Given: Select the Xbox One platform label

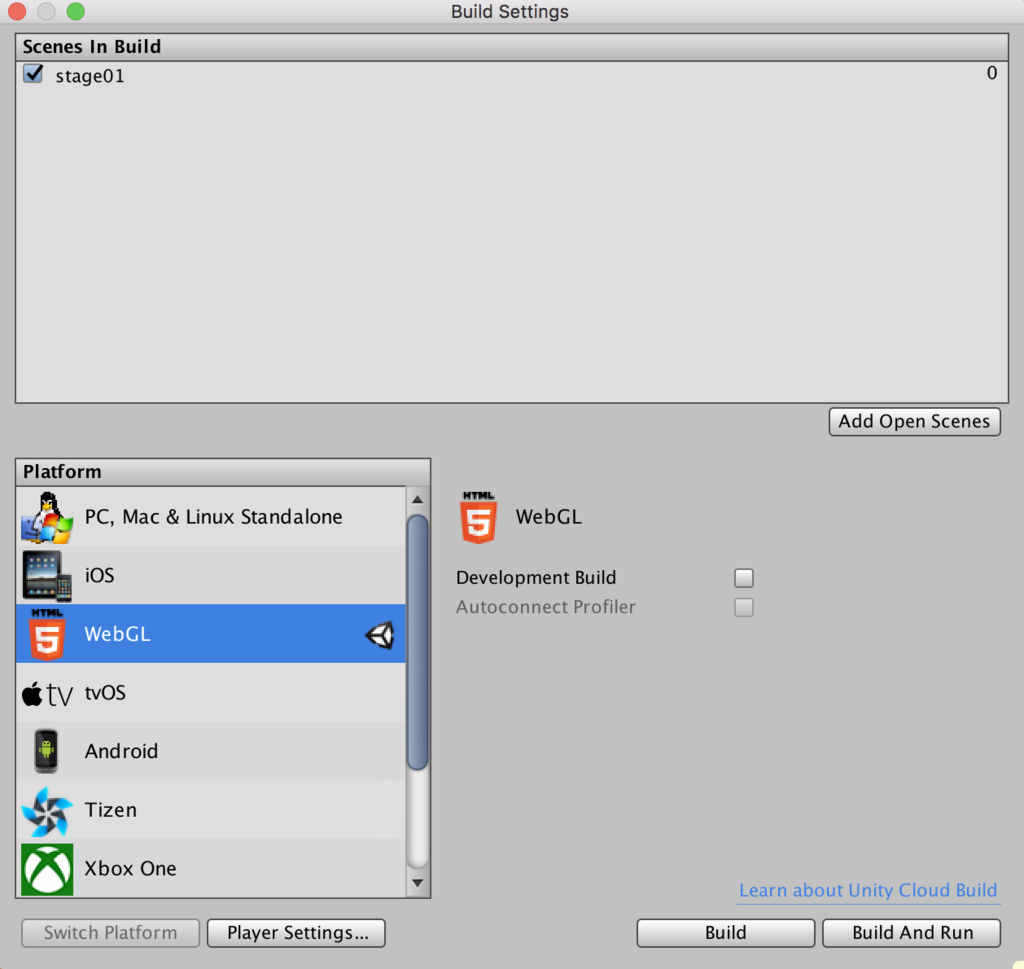Looking at the screenshot, I should pyautogui.click(x=131, y=868).
